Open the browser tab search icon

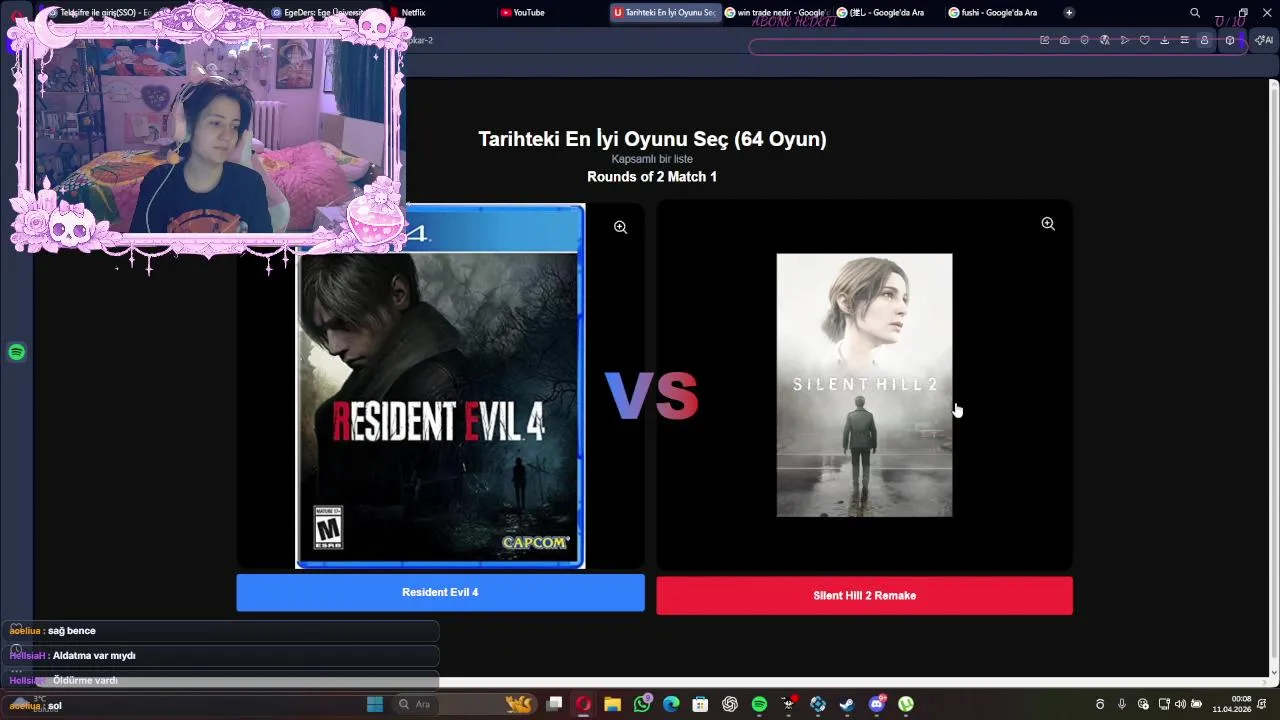point(1195,13)
